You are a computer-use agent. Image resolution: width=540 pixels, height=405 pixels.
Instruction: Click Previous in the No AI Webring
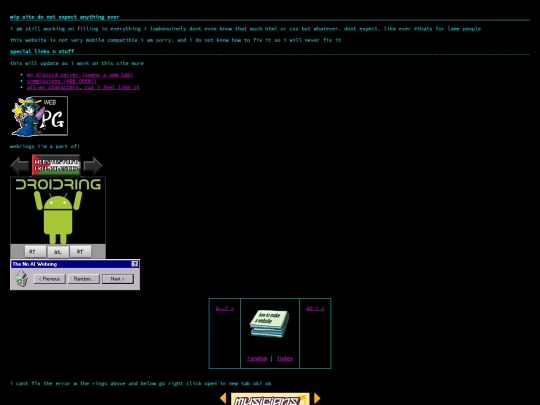(x=50, y=279)
